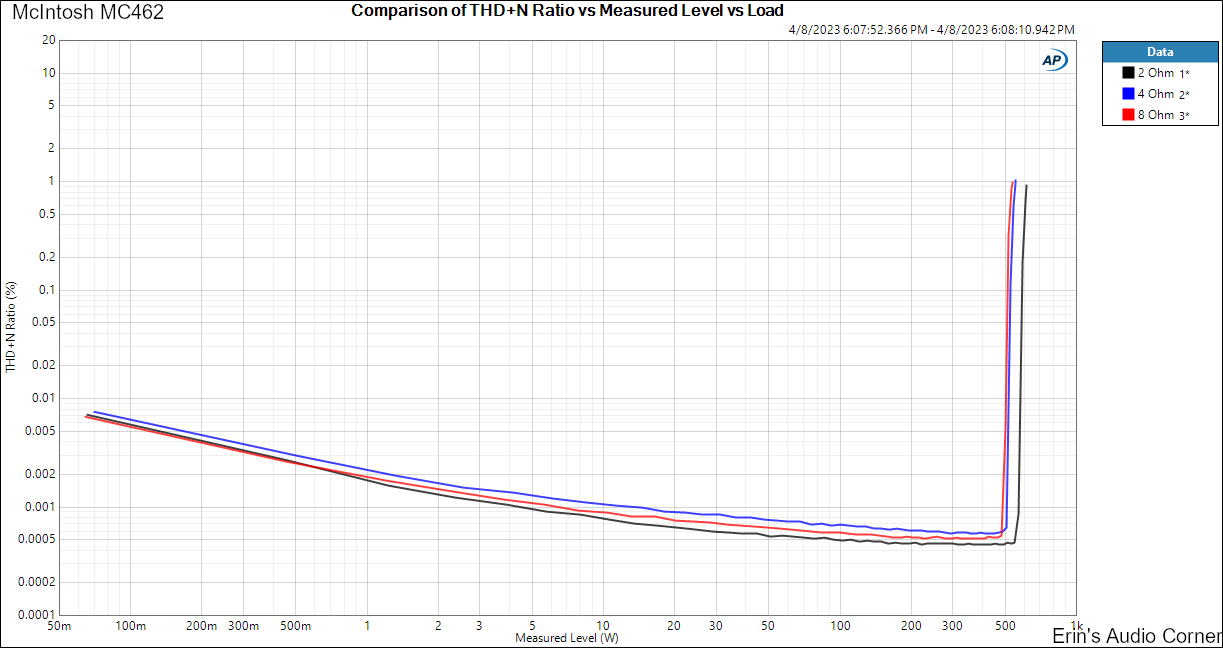Click the "0.002" tick on the vertical axis
Viewport: 1223px width, 648px height.
pyautogui.click(x=41, y=474)
